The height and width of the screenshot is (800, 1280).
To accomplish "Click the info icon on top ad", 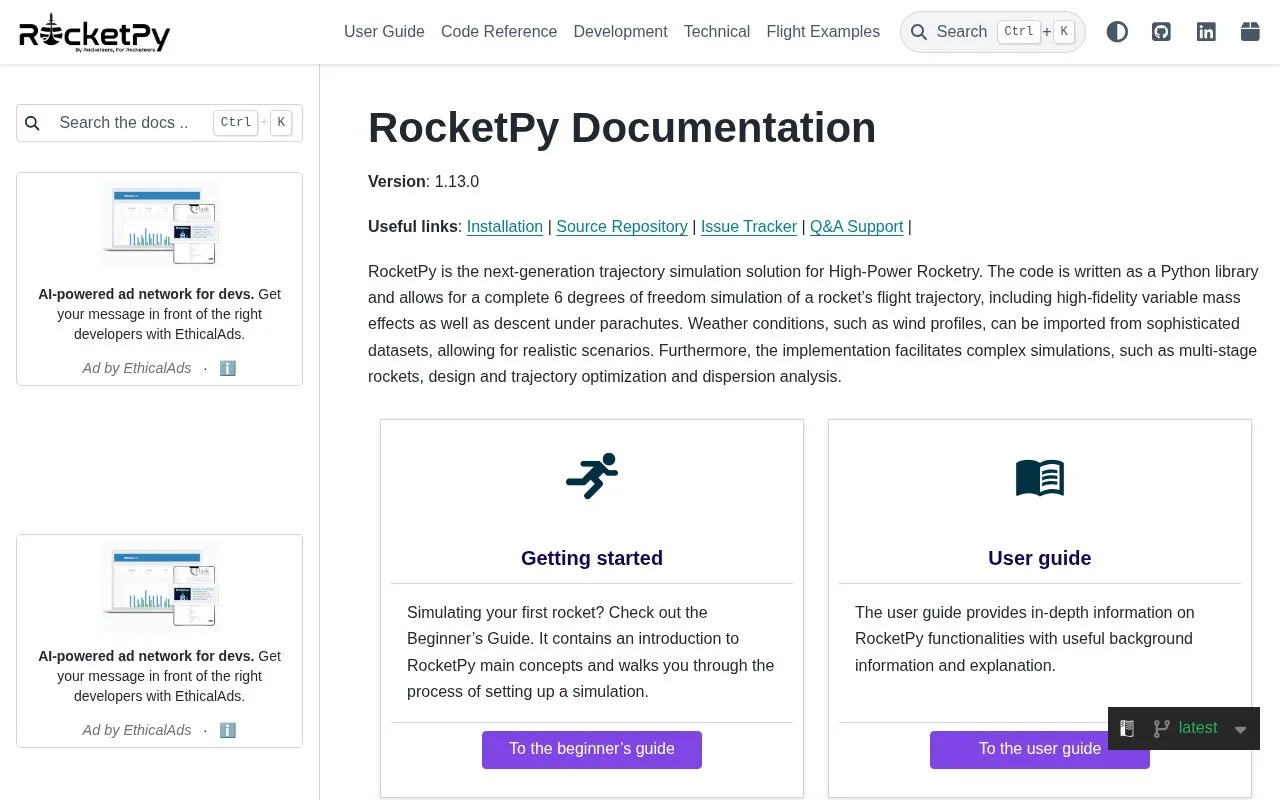I will 227,368.
